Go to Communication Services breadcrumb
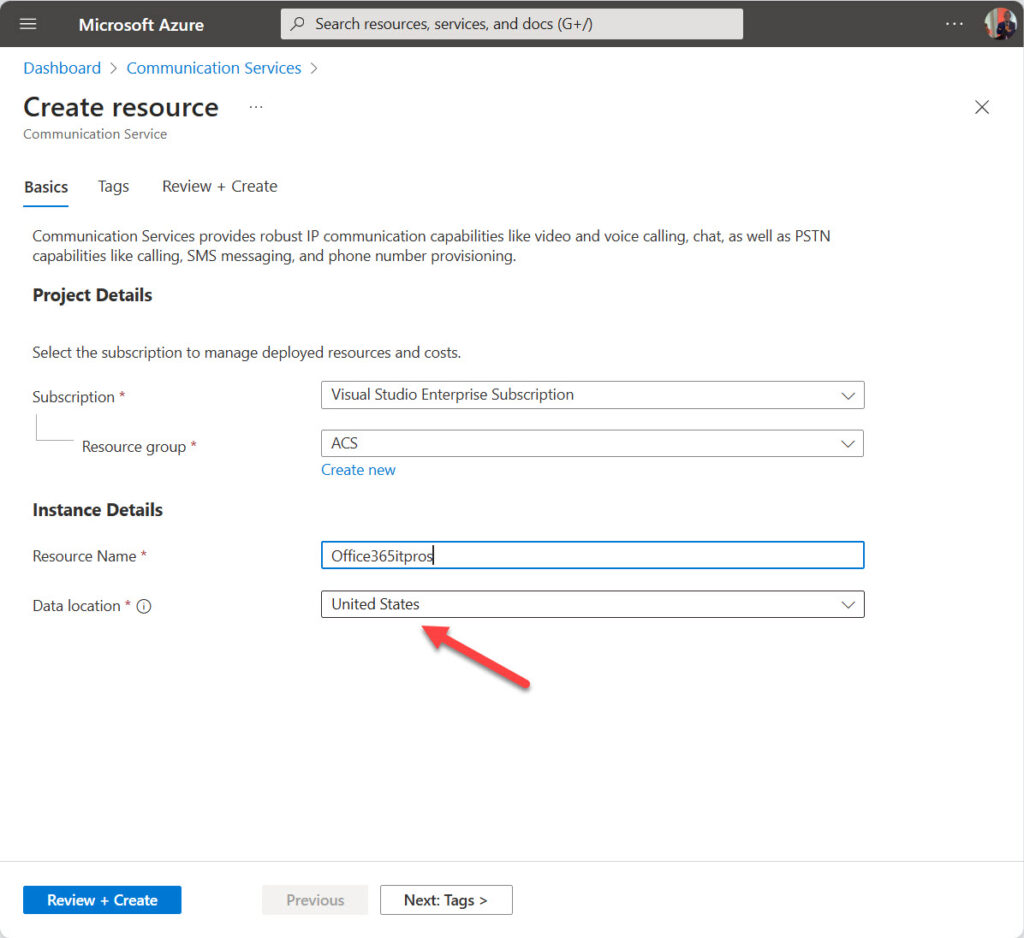The image size is (1024, 938). click(x=214, y=68)
